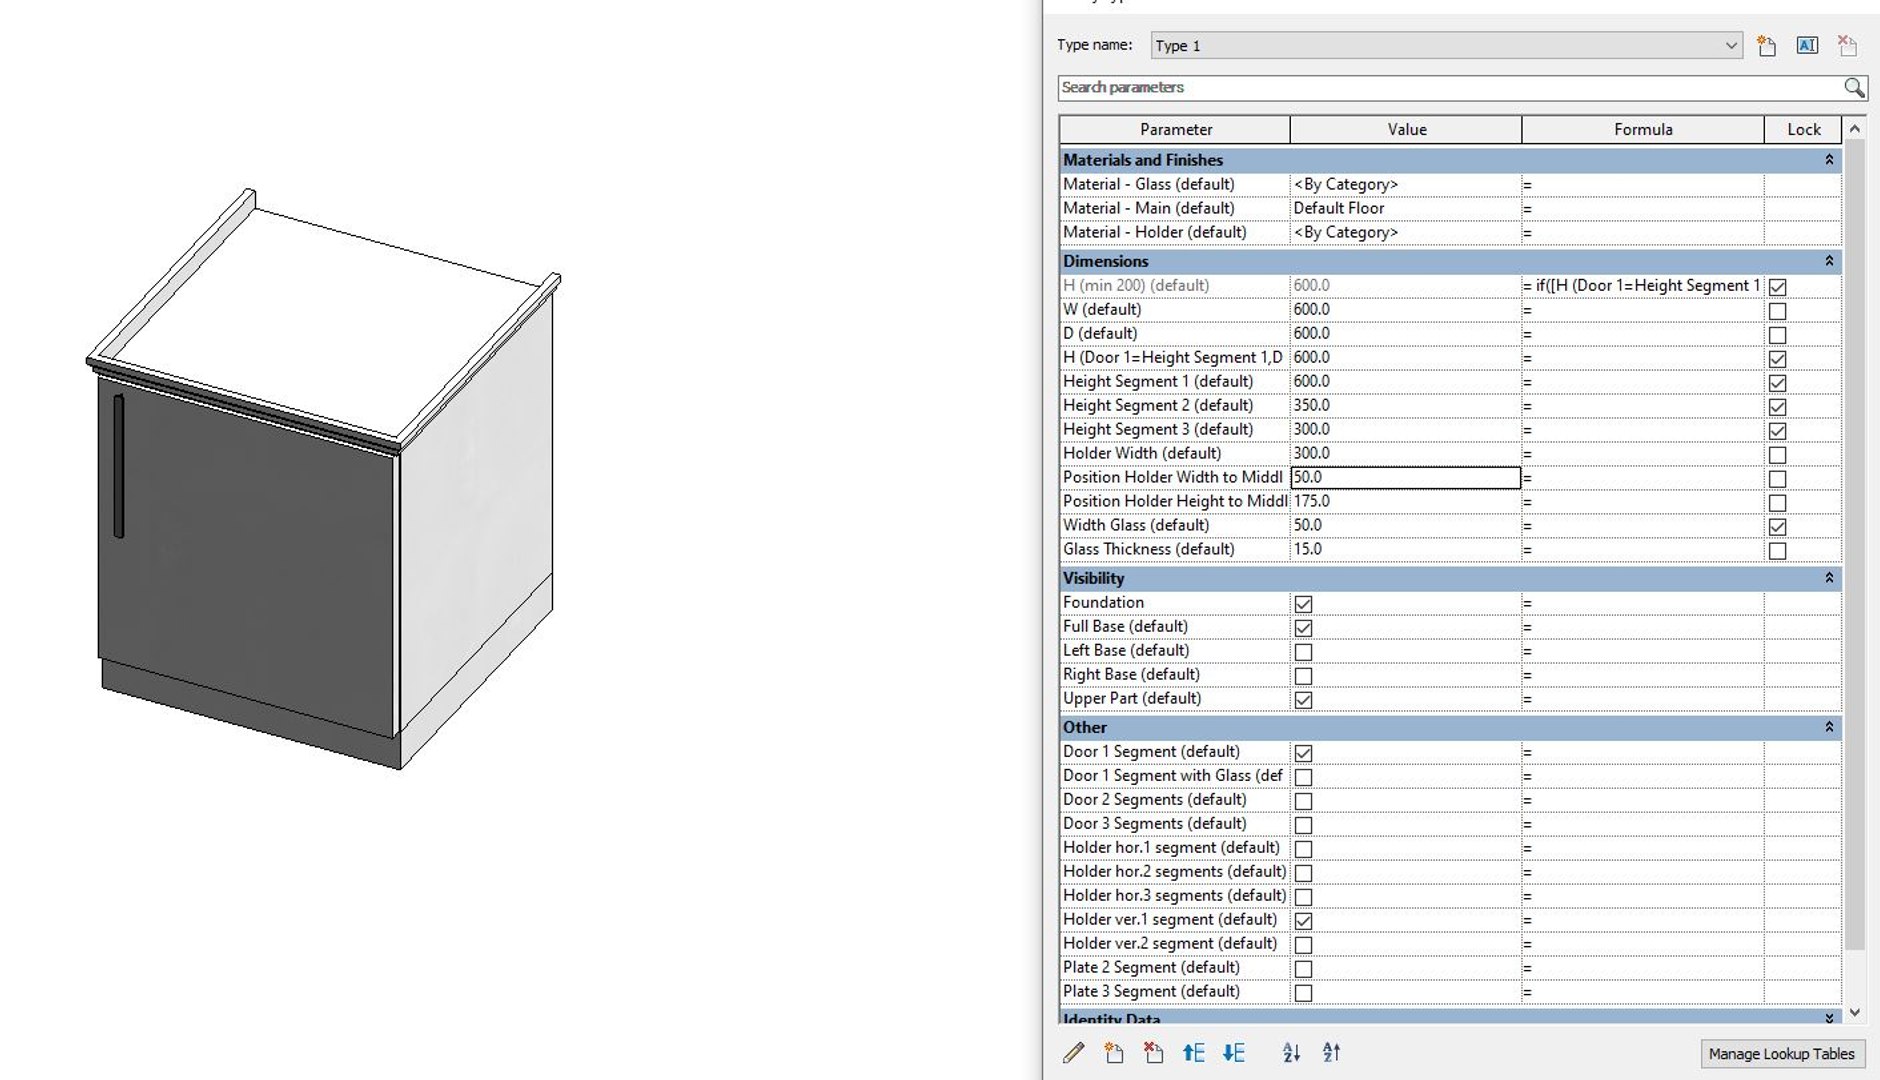Click the Glass Thickness value 15.0

pos(1405,549)
